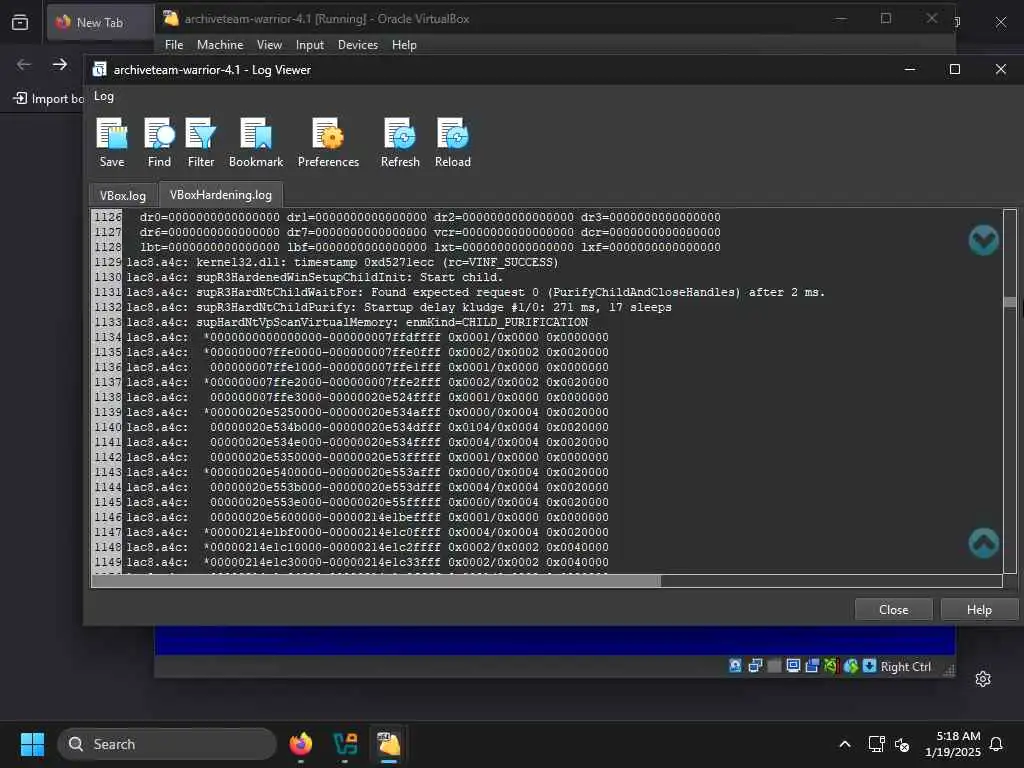Open the running VM taskbar icon

tap(389, 744)
